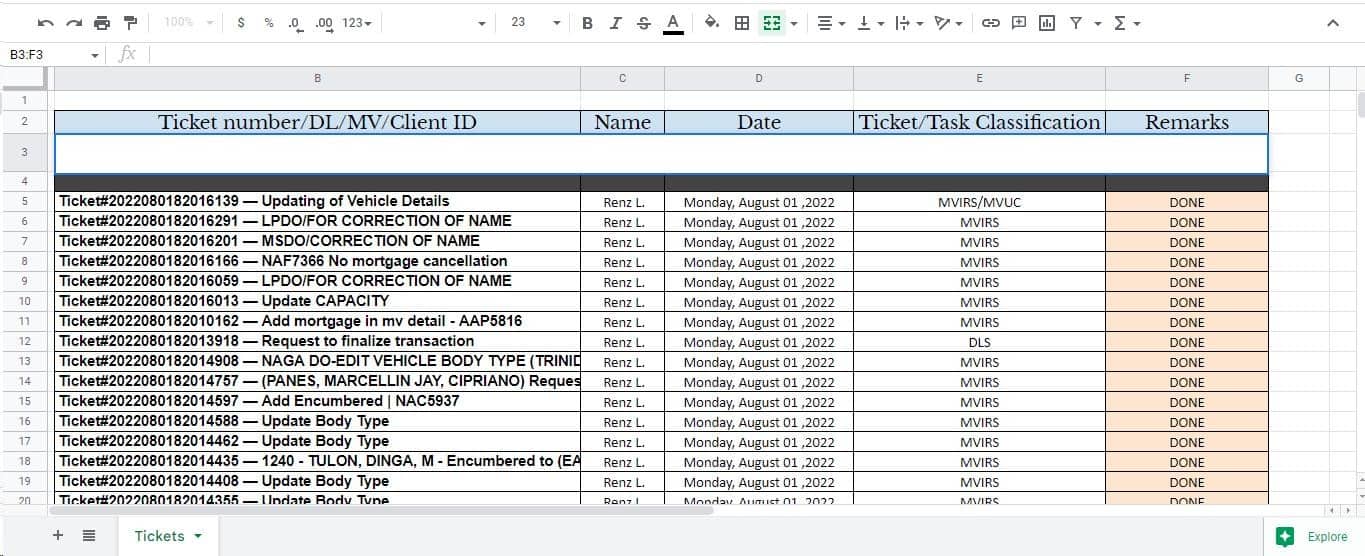
Task: Select column F header
Action: coord(1187,78)
